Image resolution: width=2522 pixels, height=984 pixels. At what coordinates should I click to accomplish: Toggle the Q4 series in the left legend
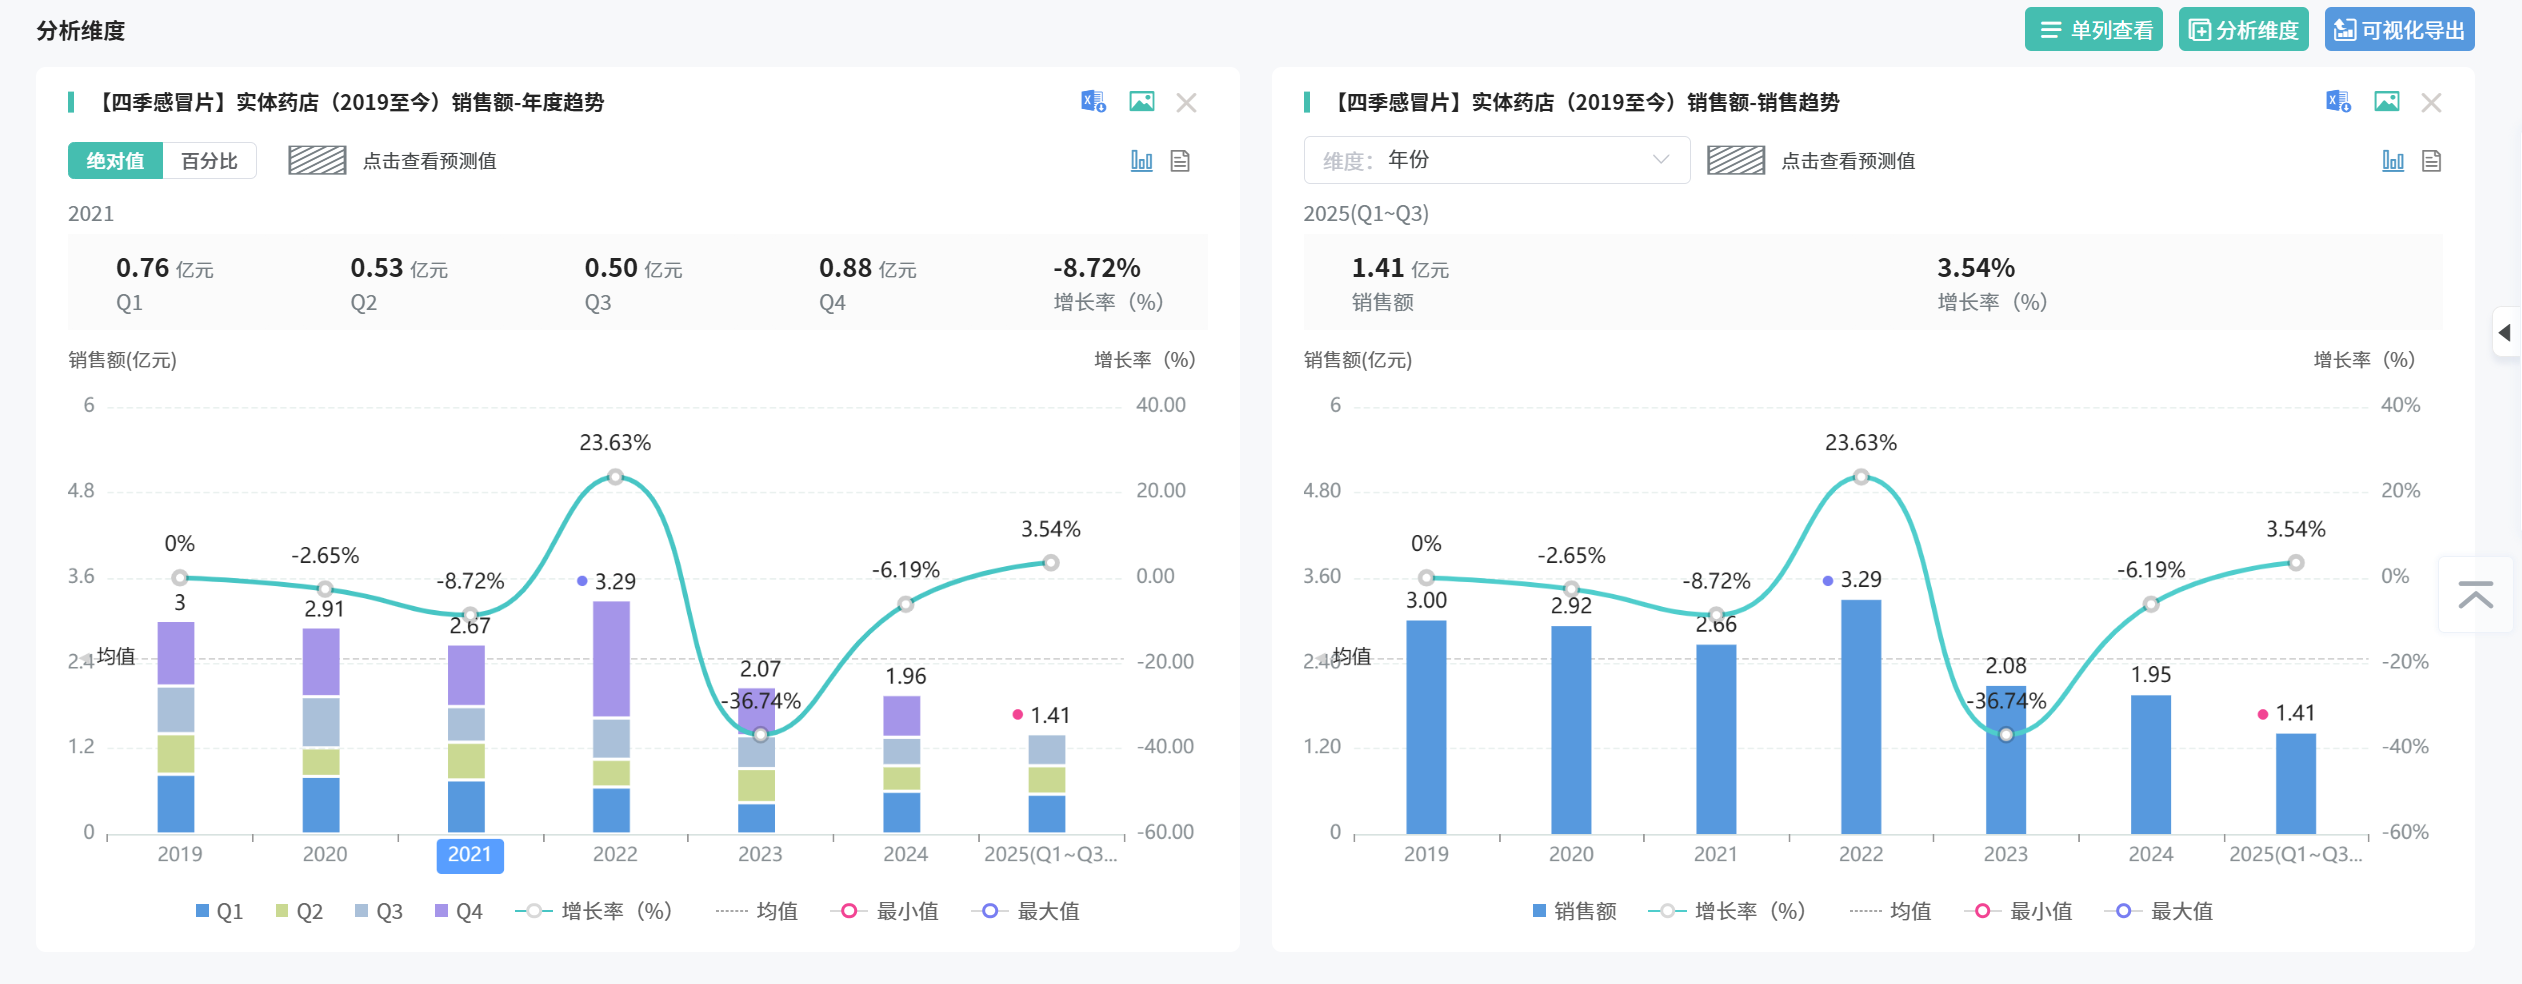(460, 911)
